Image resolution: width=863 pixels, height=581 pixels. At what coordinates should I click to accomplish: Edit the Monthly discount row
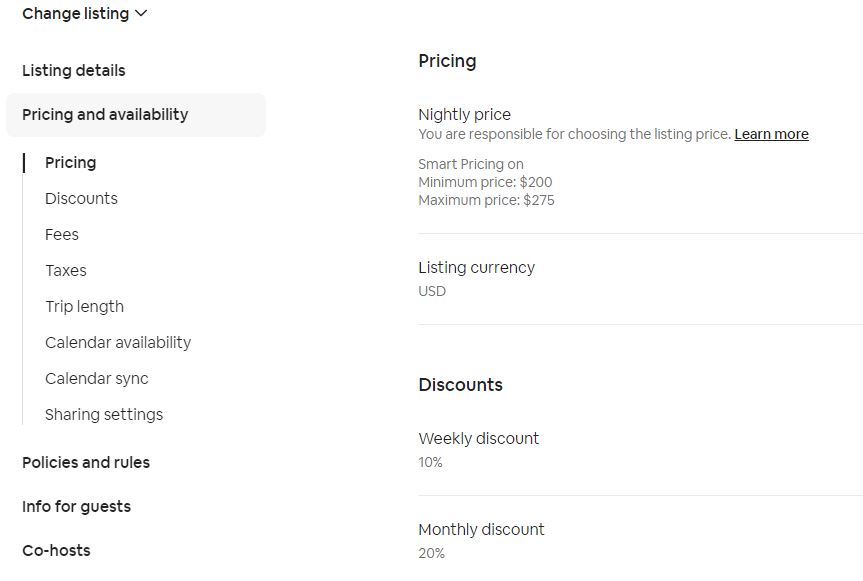pos(481,530)
